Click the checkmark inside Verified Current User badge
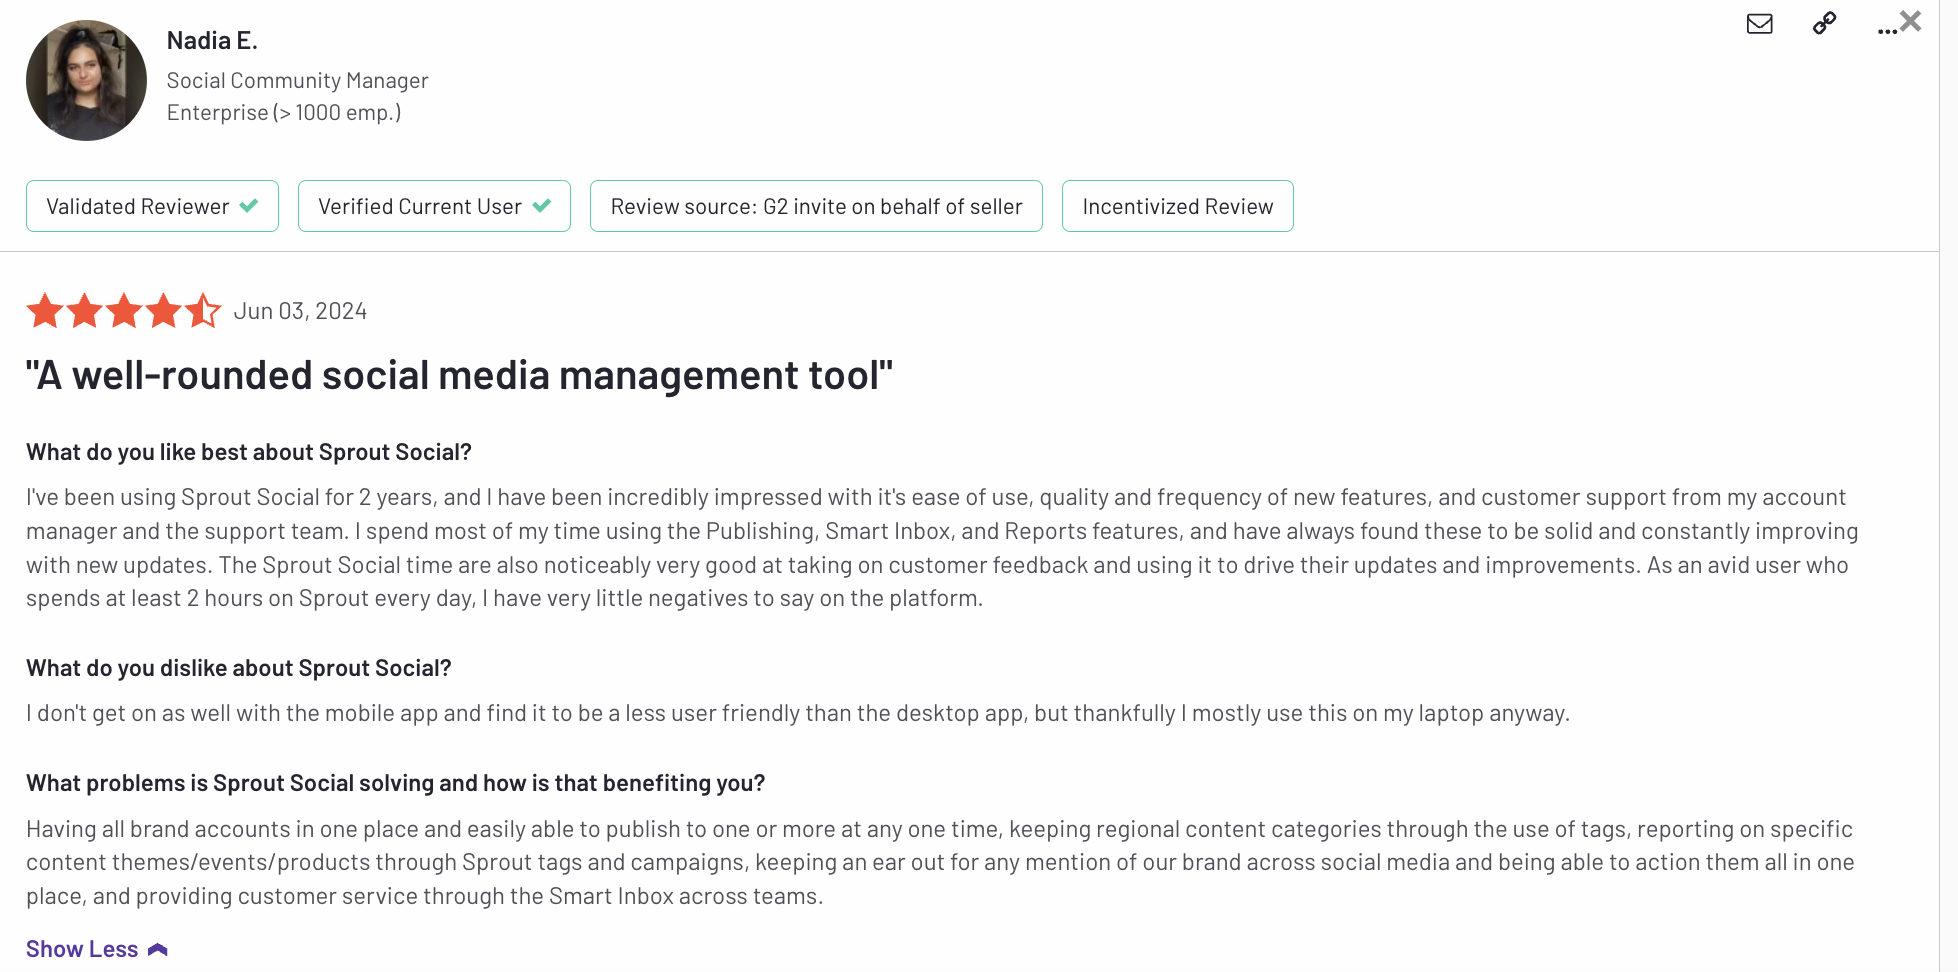Viewport: 1958px width, 972px height. click(543, 205)
